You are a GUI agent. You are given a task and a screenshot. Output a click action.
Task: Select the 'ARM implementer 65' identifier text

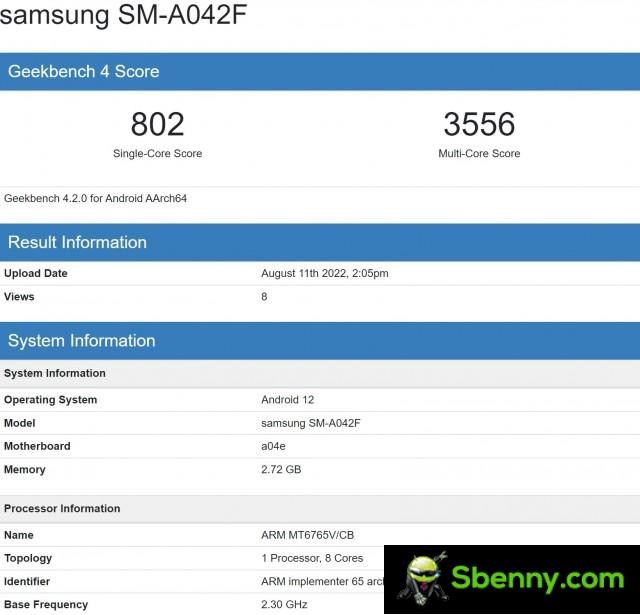coord(313,582)
